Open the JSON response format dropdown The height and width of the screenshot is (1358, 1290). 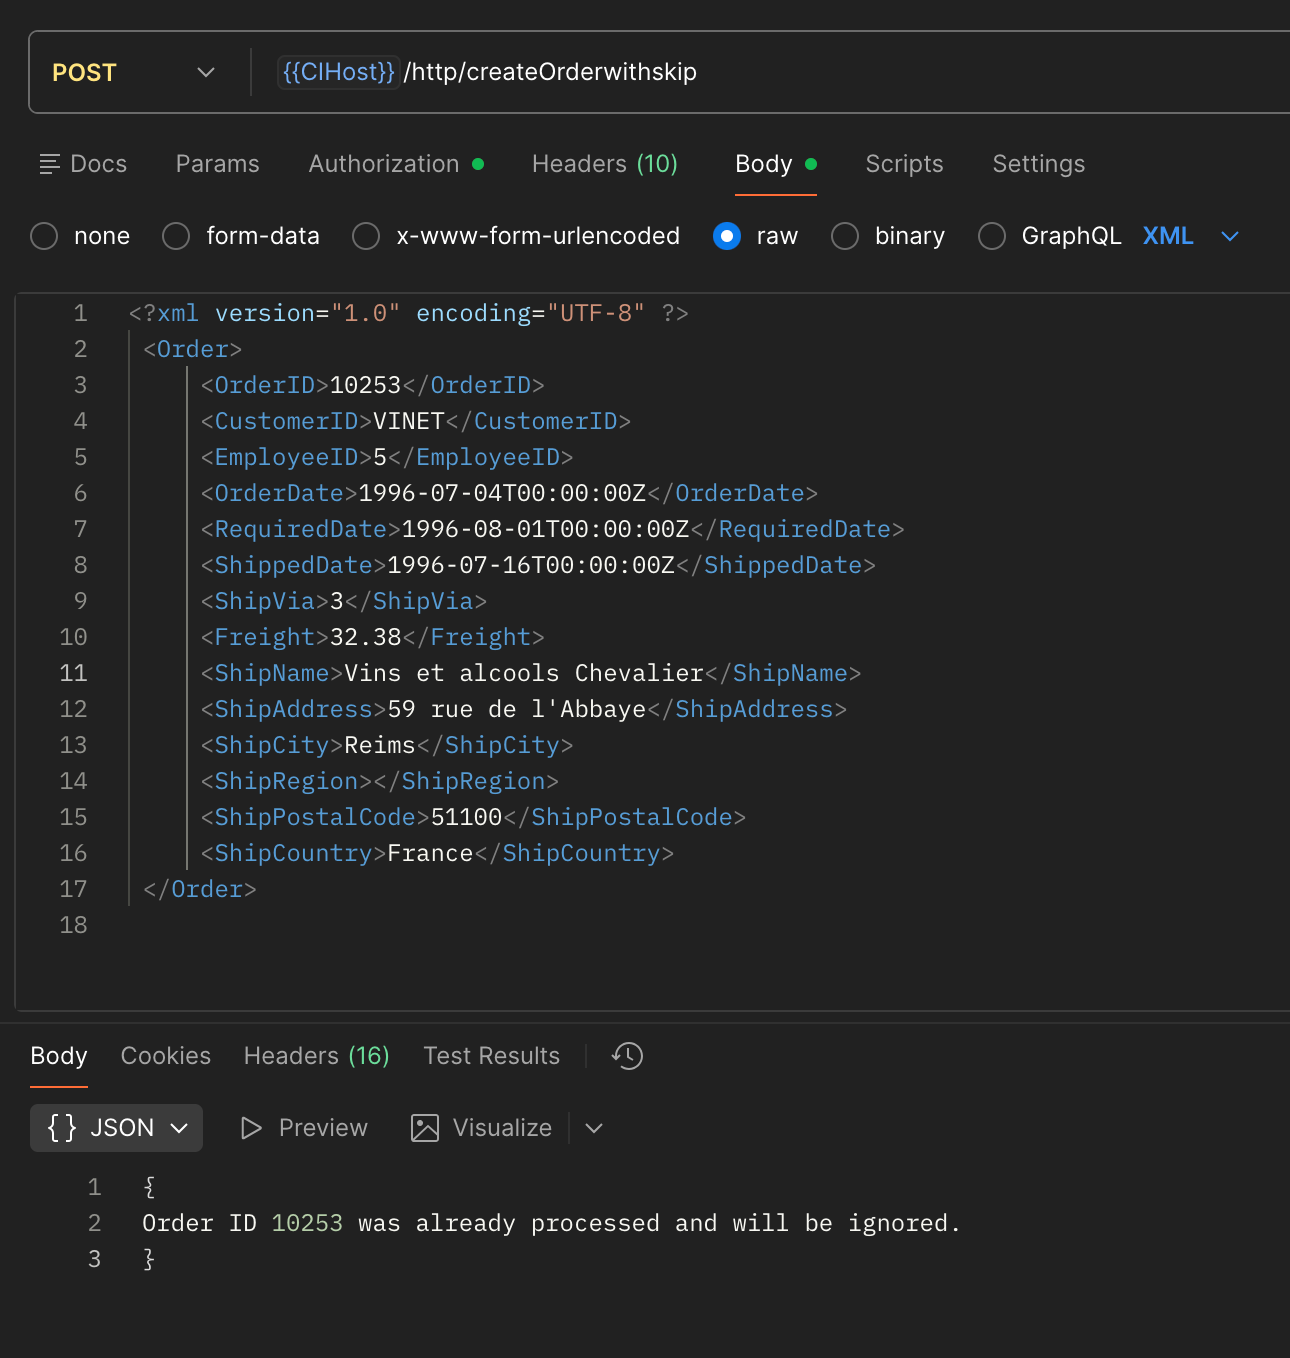point(178,1127)
